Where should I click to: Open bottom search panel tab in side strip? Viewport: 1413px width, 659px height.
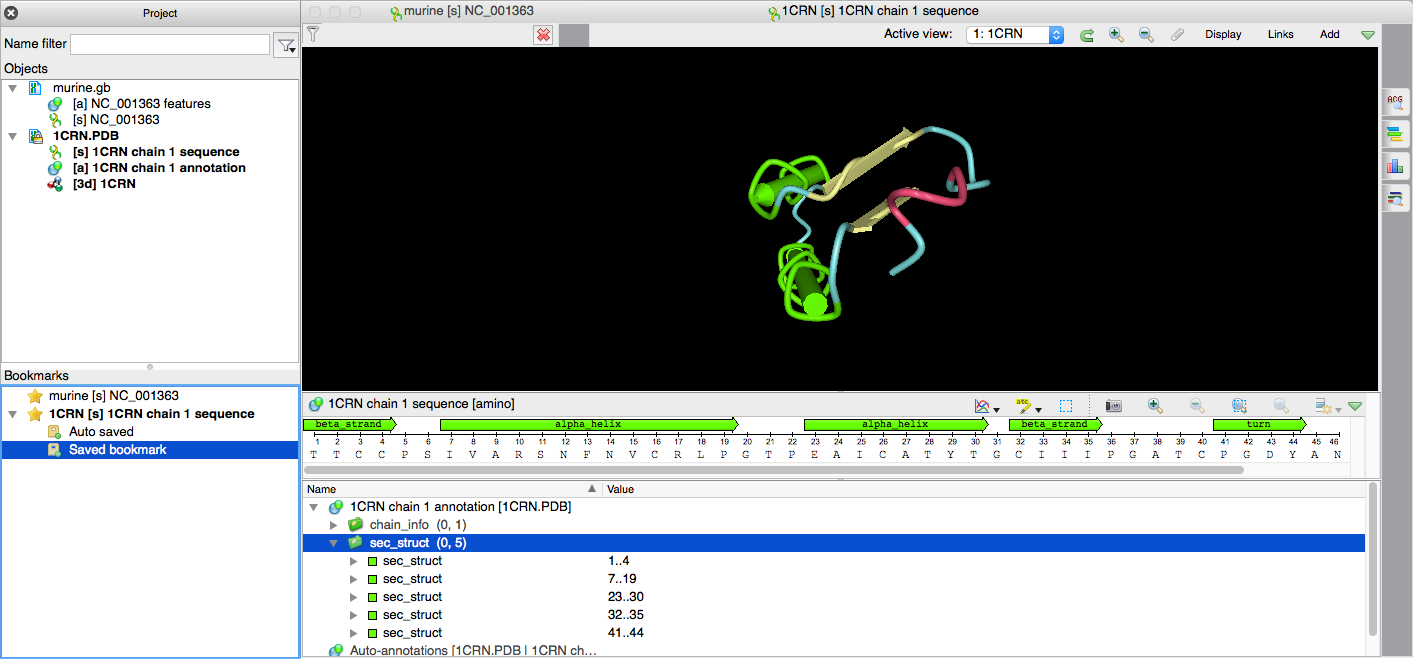(x=1395, y=198)
